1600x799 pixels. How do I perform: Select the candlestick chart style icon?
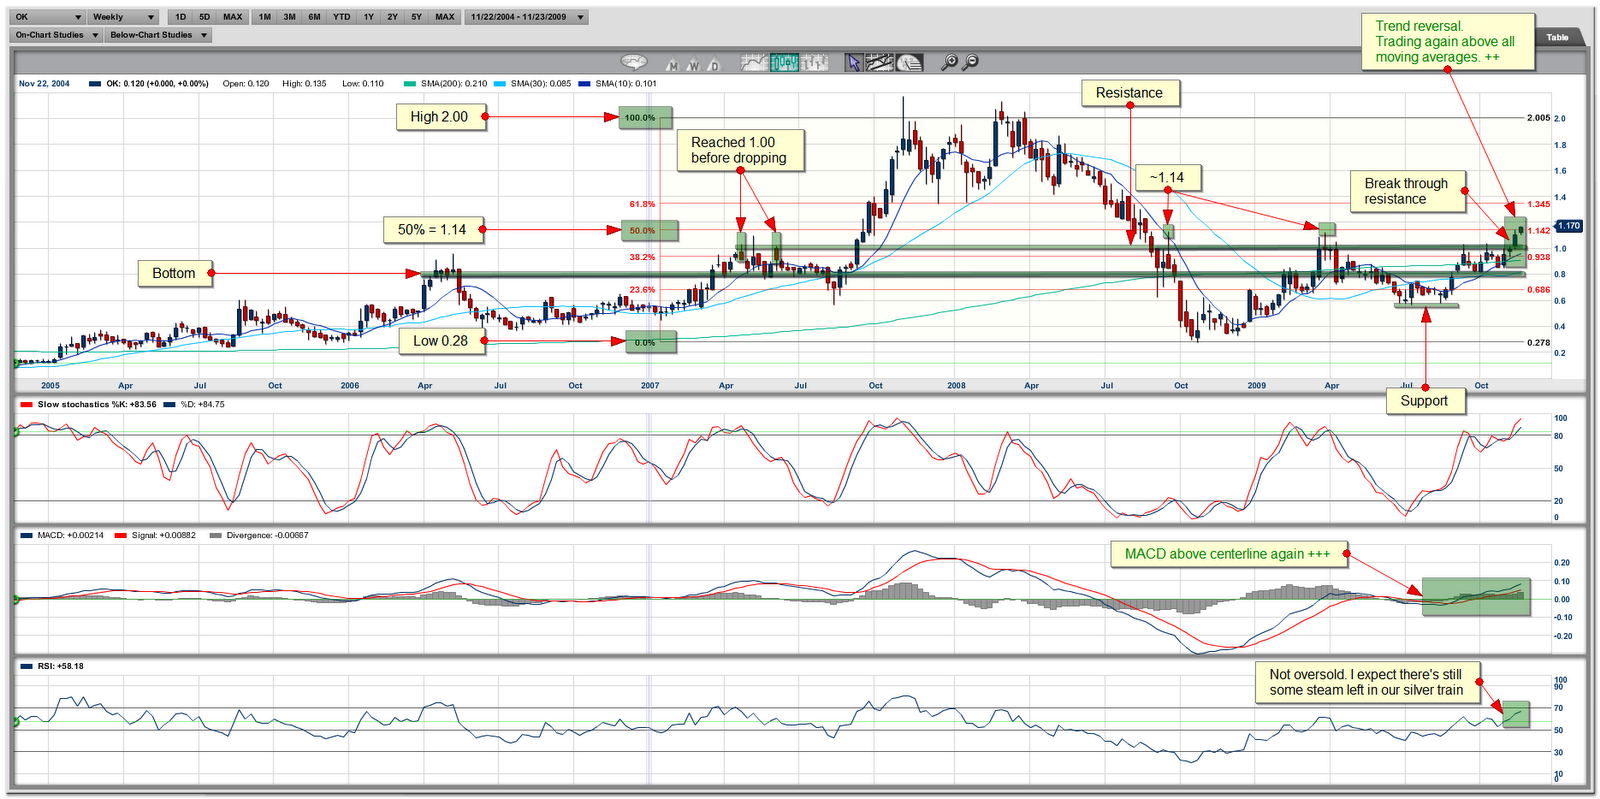[x=785, y=62]
